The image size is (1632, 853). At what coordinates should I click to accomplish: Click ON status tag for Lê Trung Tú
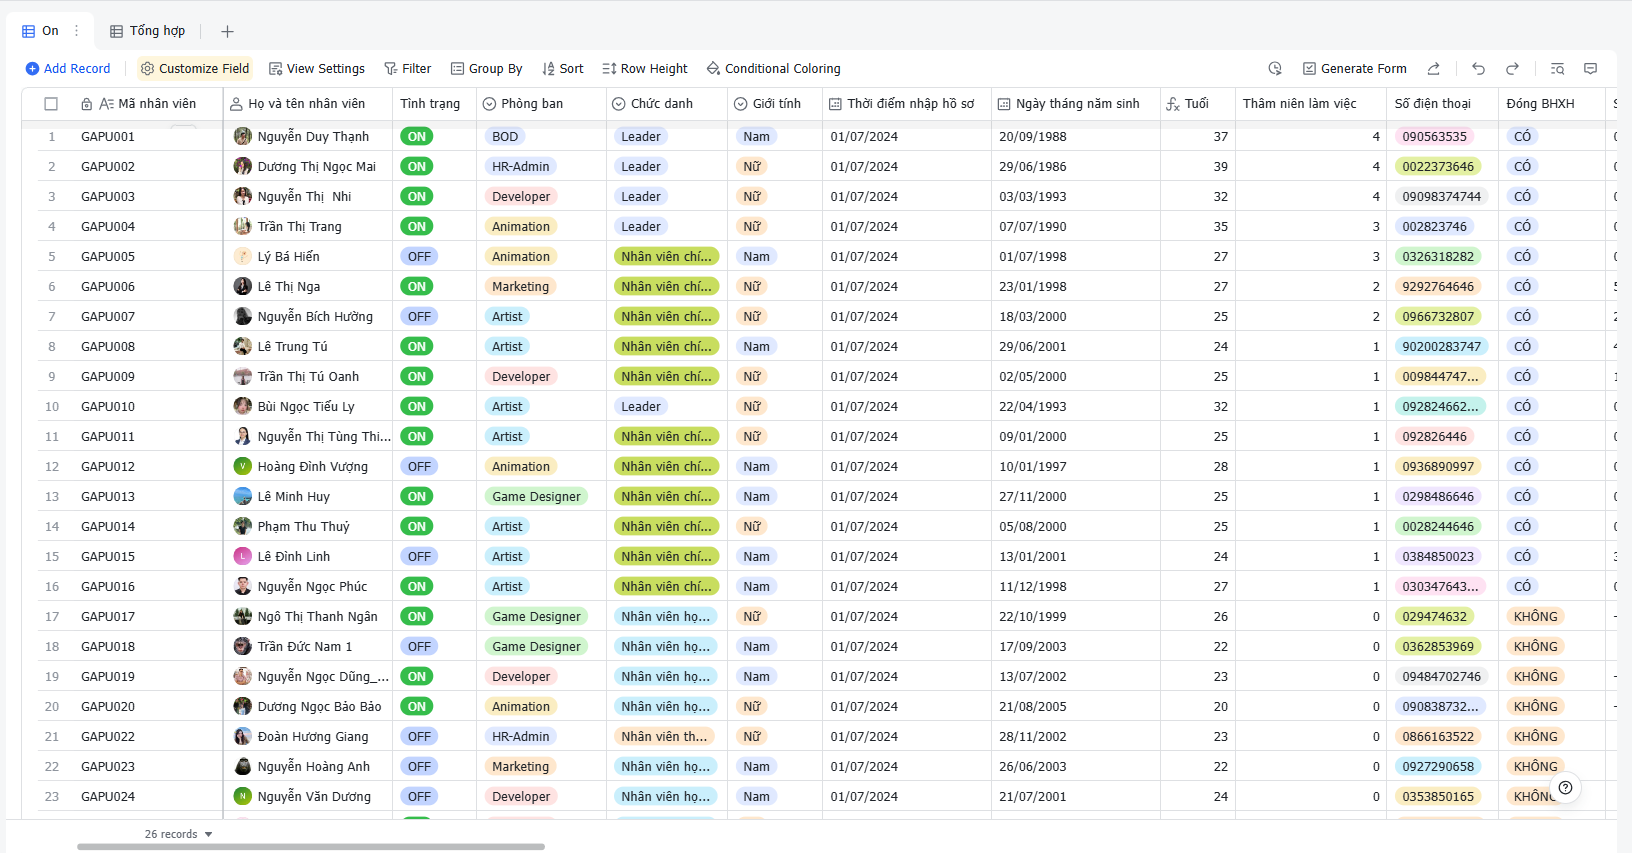click(x=417, y=346)
